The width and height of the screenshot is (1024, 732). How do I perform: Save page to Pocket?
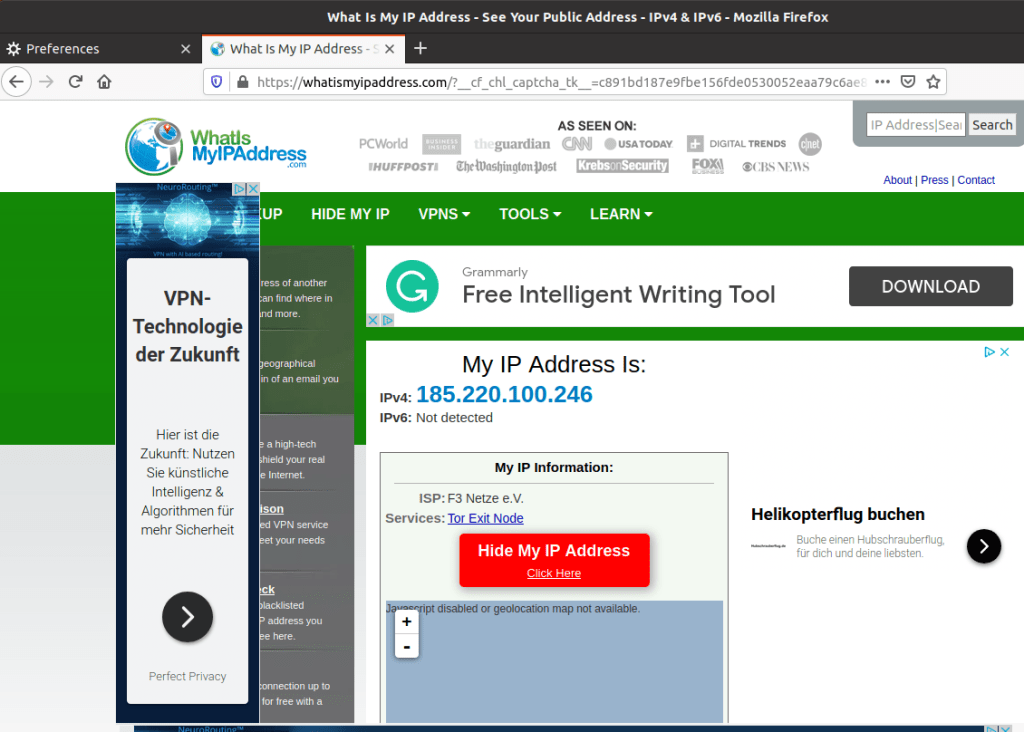pyautogui.click(x=908, y=82)
